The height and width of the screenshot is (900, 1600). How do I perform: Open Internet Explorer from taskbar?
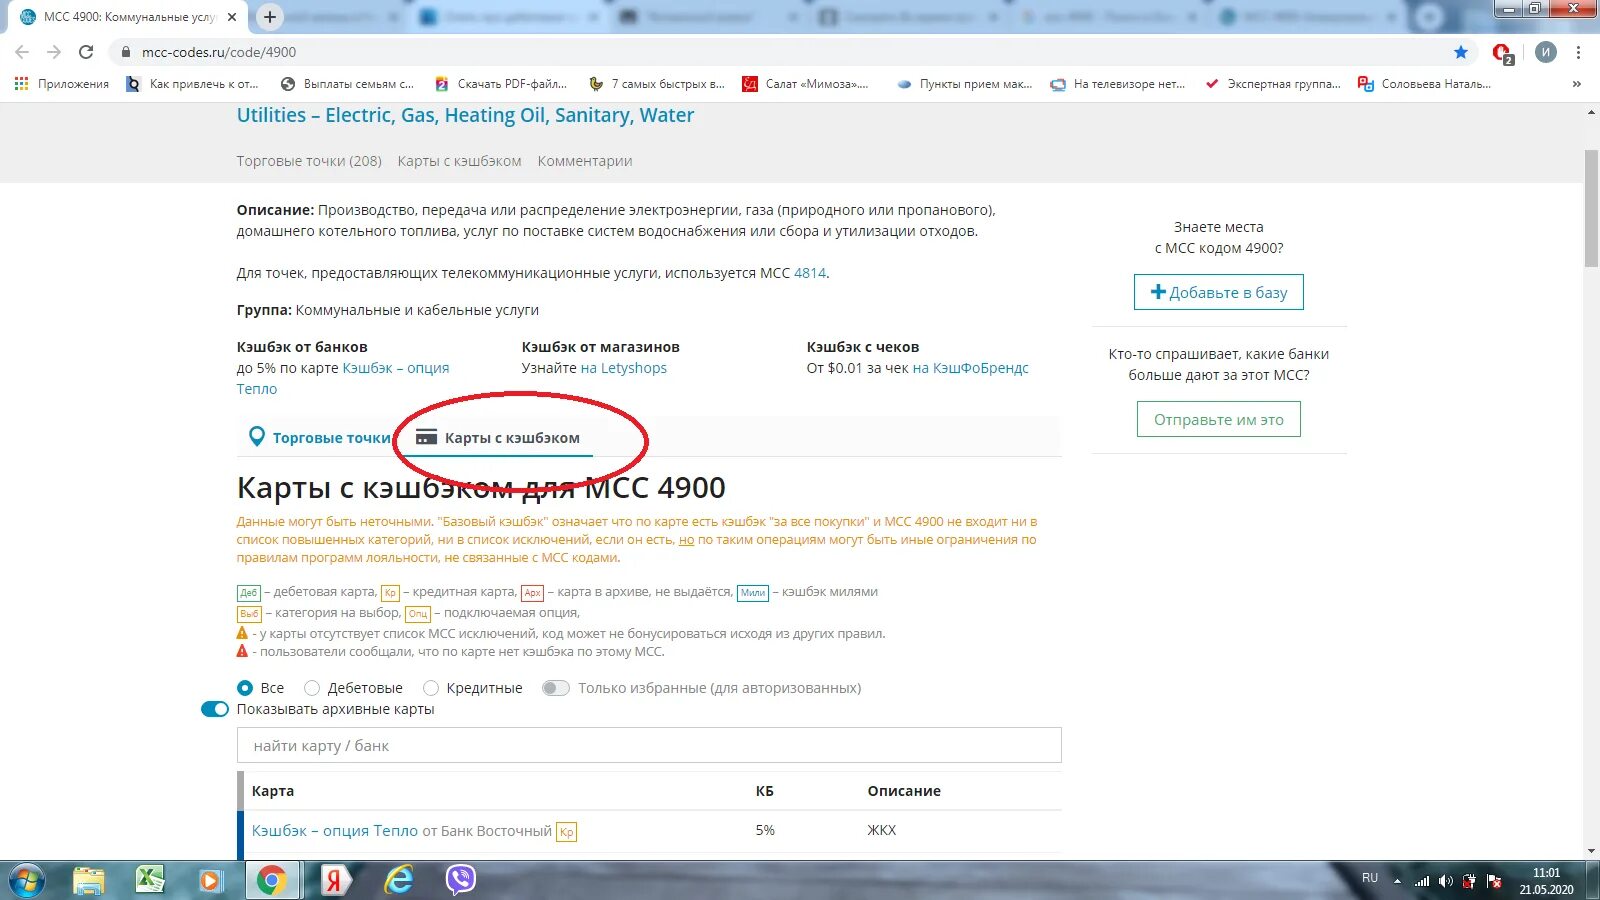coord(399,880)
